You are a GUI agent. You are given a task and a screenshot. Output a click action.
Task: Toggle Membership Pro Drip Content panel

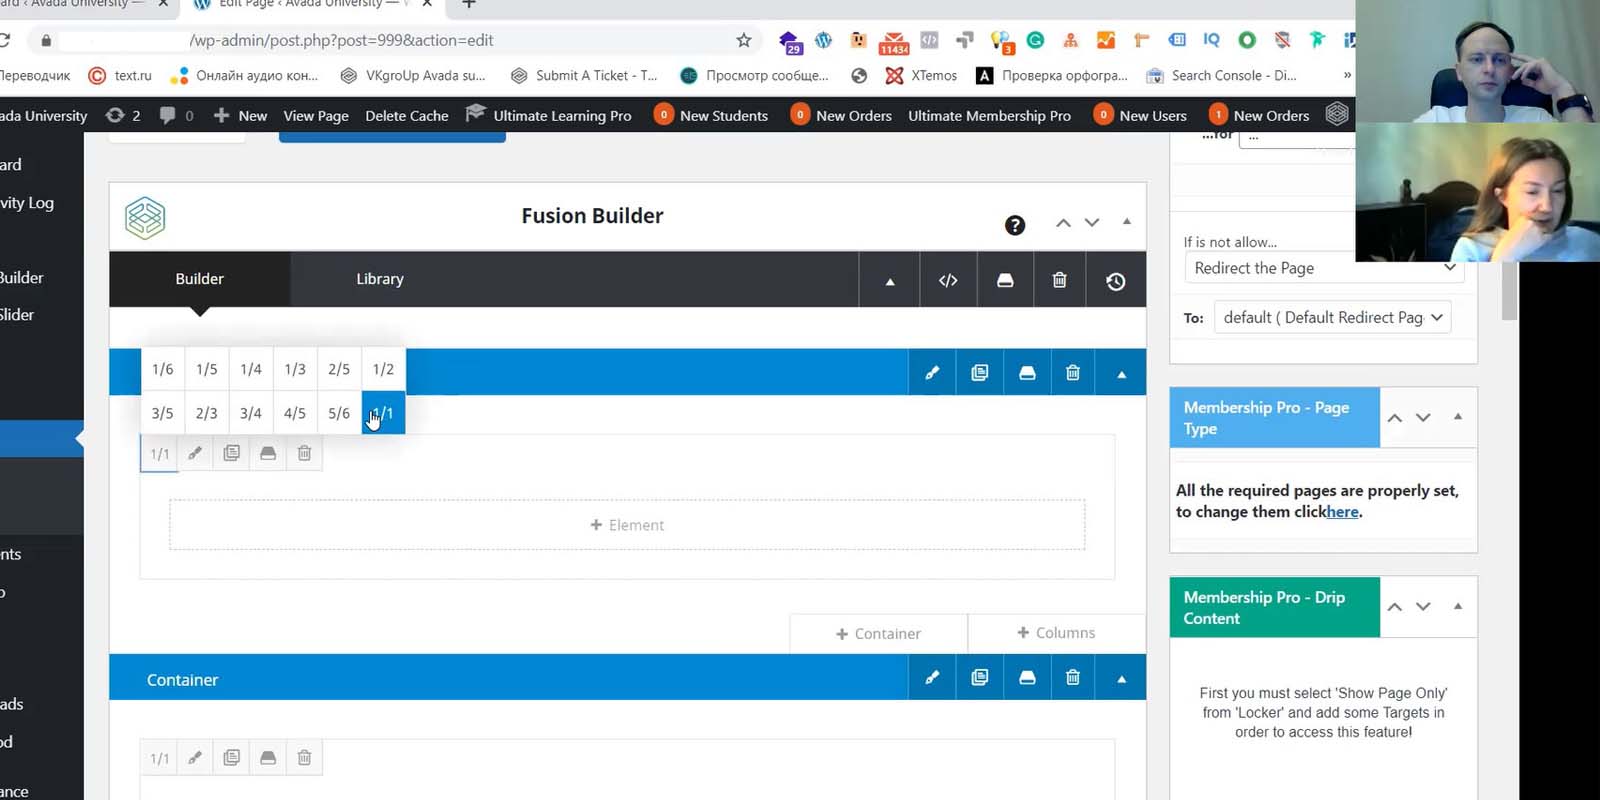tap(1458, 606)
